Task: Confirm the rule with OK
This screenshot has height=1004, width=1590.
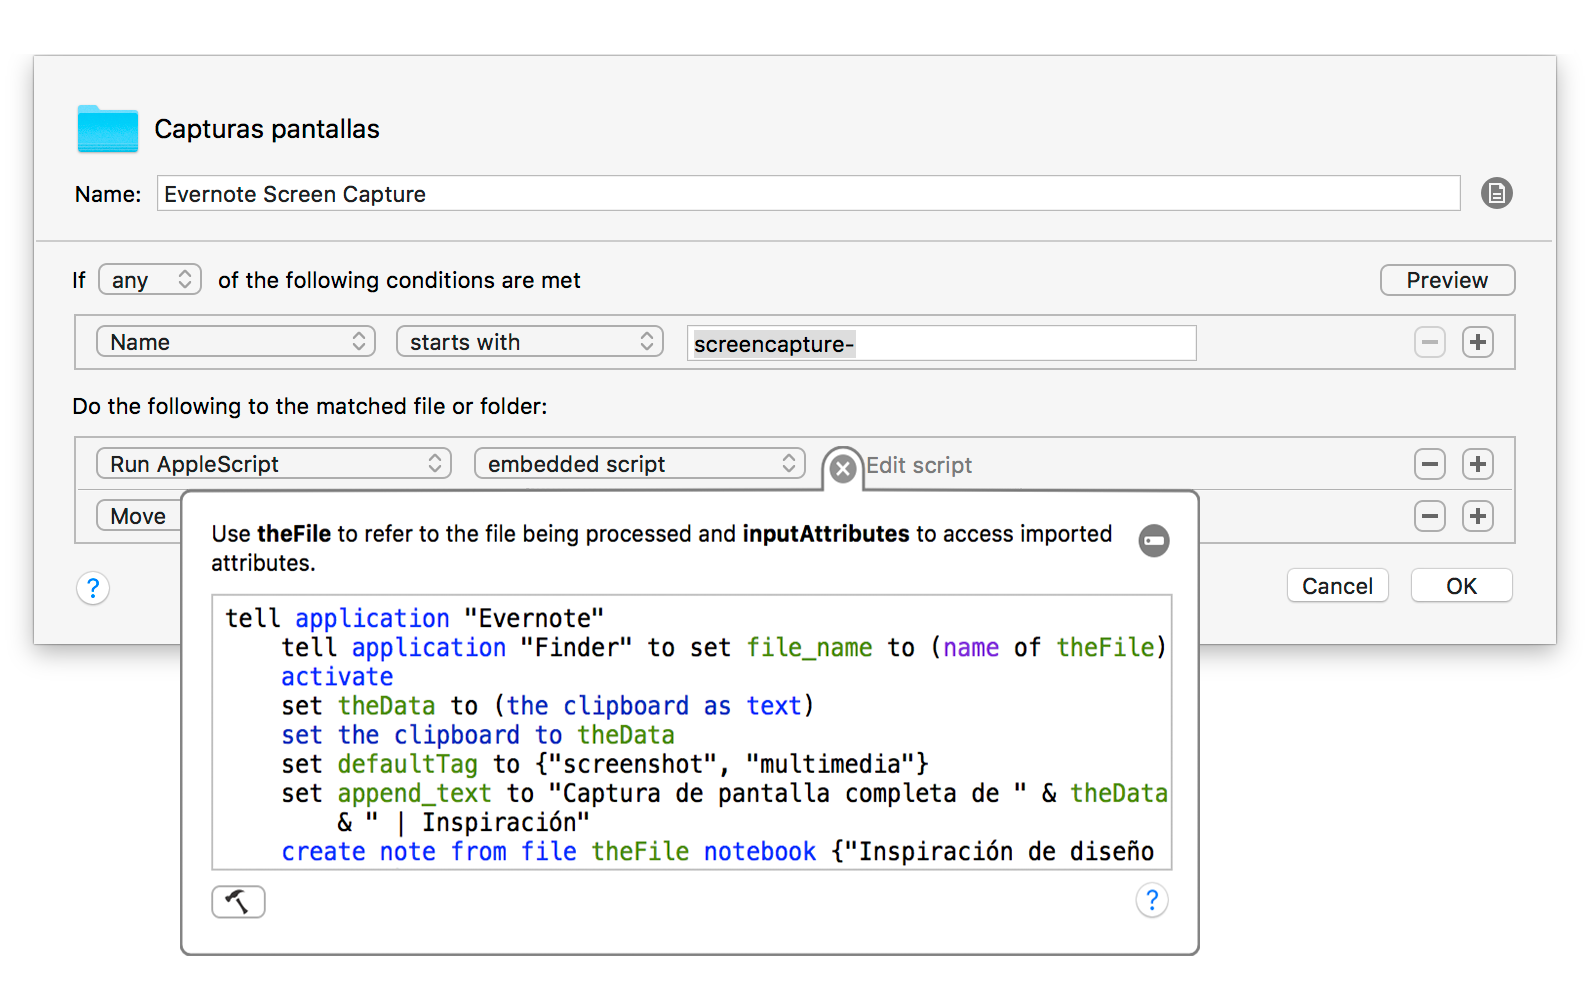Action: (x=1461, y=586)
